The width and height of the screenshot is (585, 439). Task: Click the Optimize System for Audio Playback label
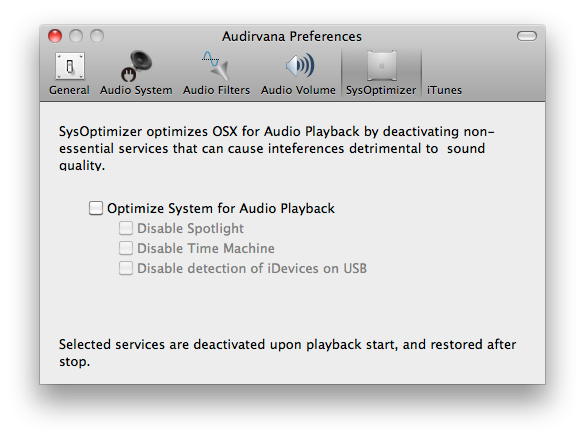pyautogui.click(x=221, y=208)
